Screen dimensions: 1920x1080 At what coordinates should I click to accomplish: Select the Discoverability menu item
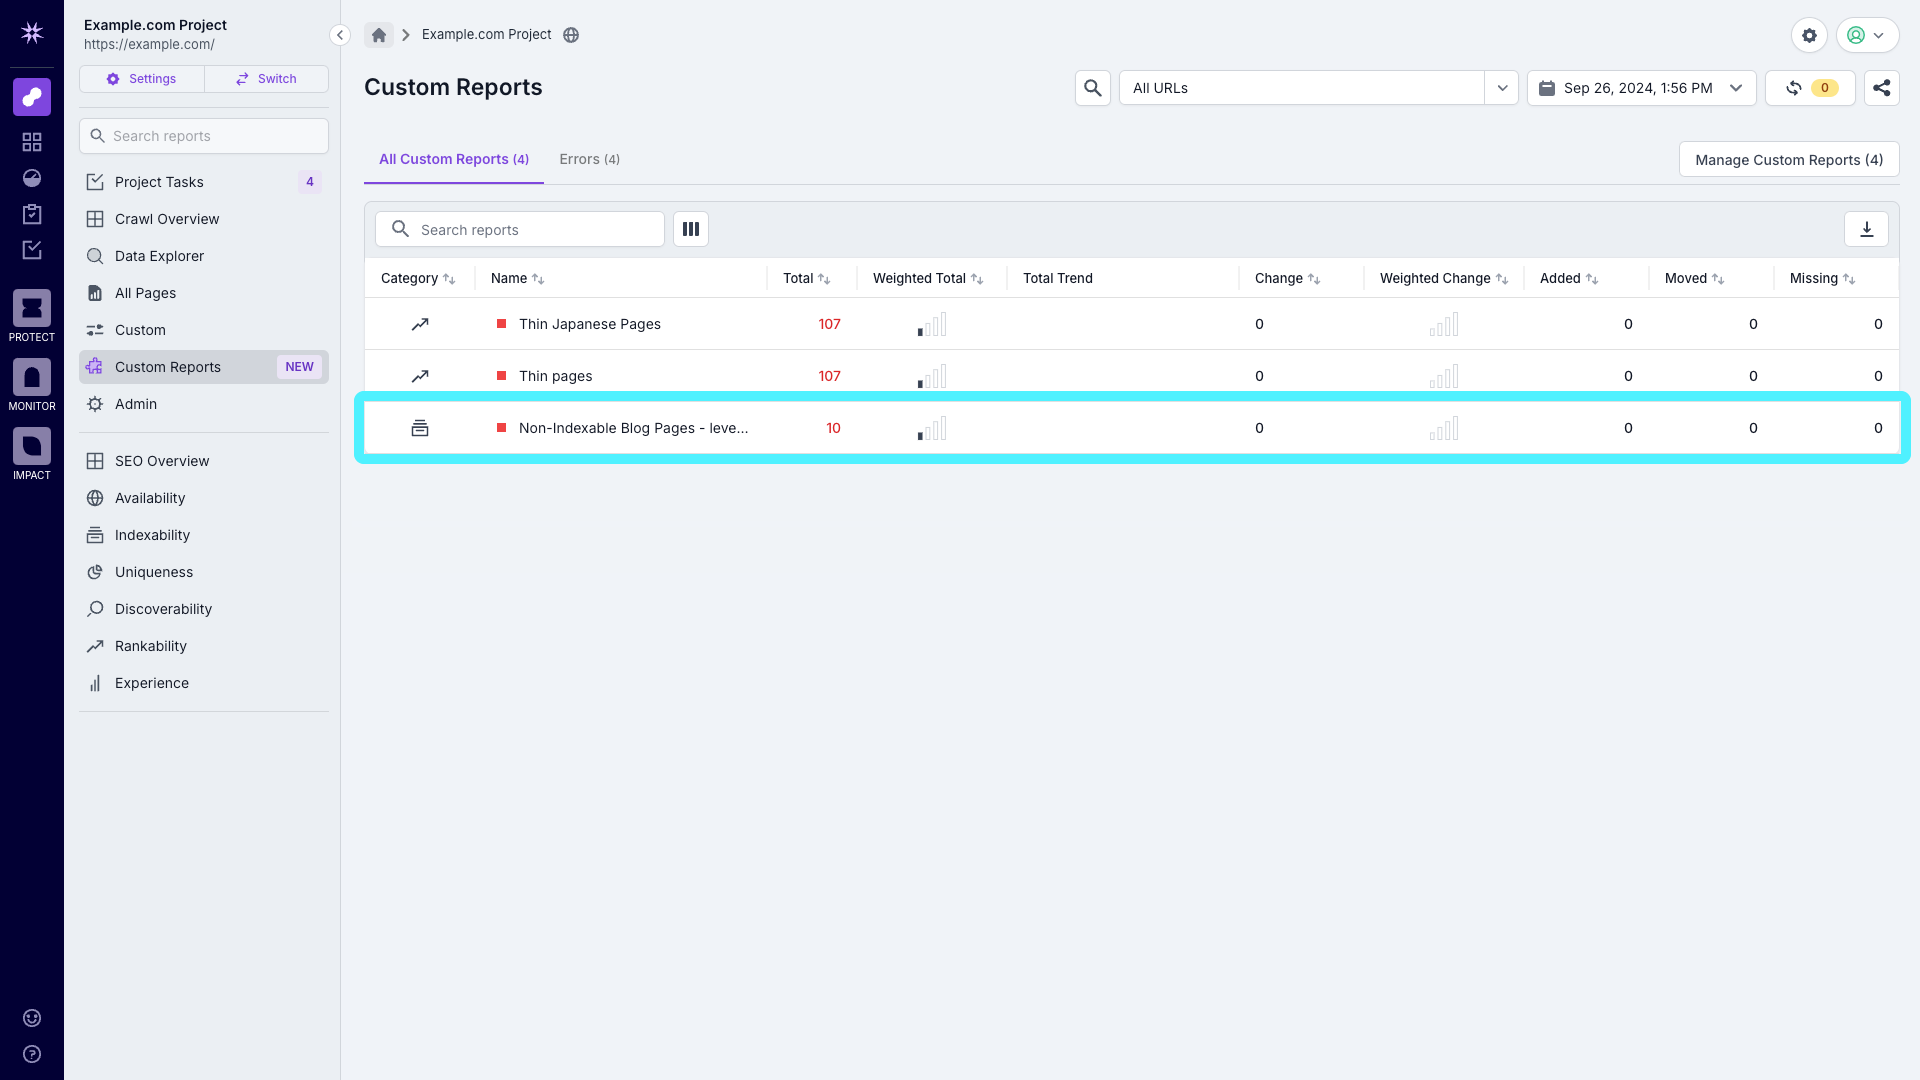pos(163,609)
